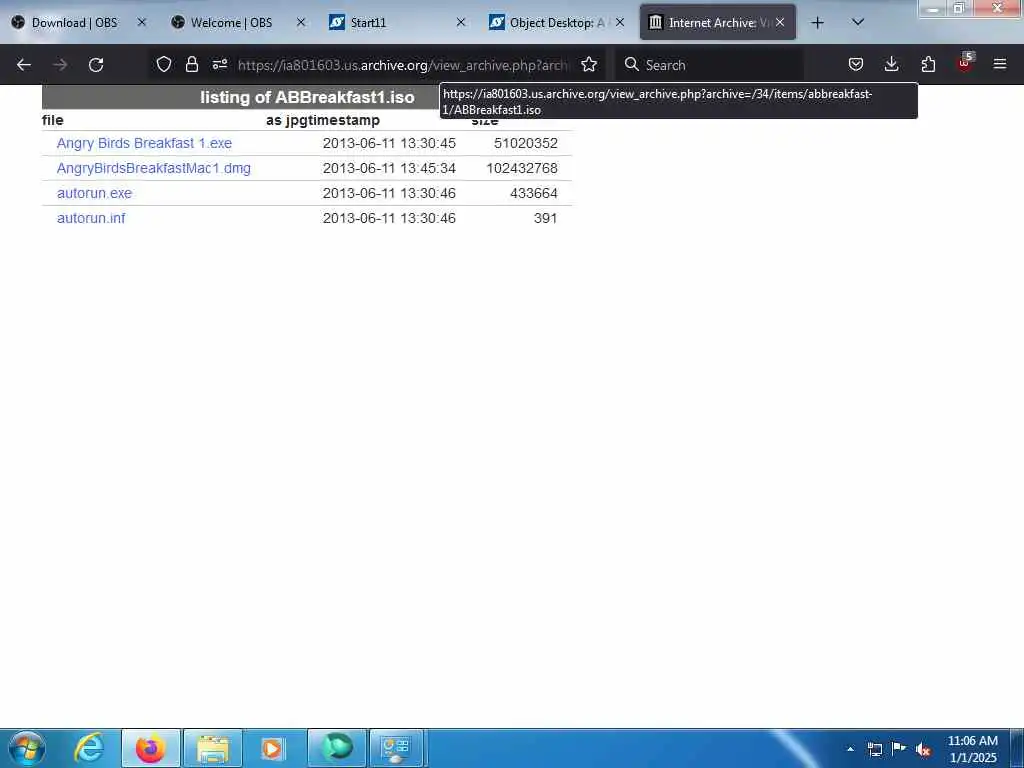Open the autorun.inf file link

click(x=91, y=218)
